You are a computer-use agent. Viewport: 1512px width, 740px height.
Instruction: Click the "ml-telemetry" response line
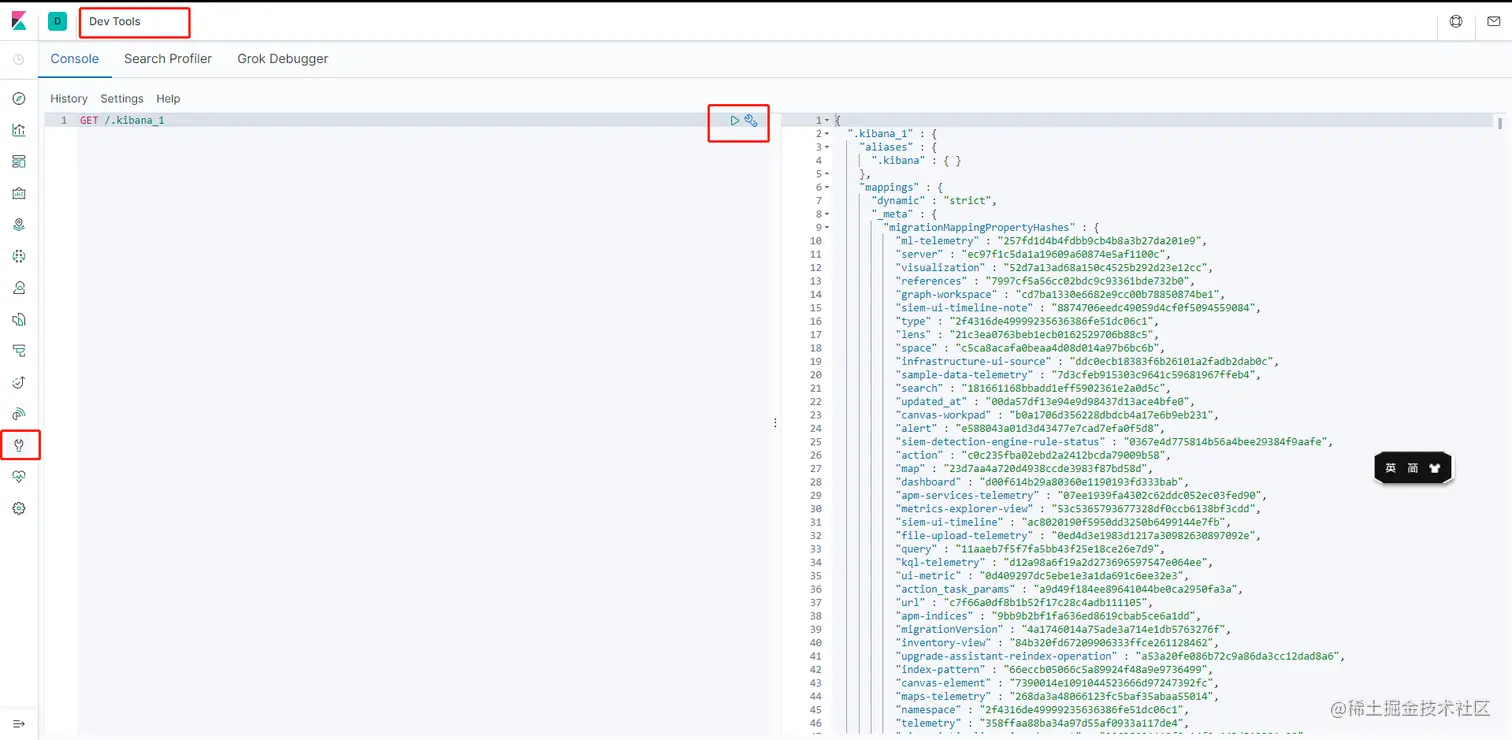pyautogui.click(x=1052, y=241)
